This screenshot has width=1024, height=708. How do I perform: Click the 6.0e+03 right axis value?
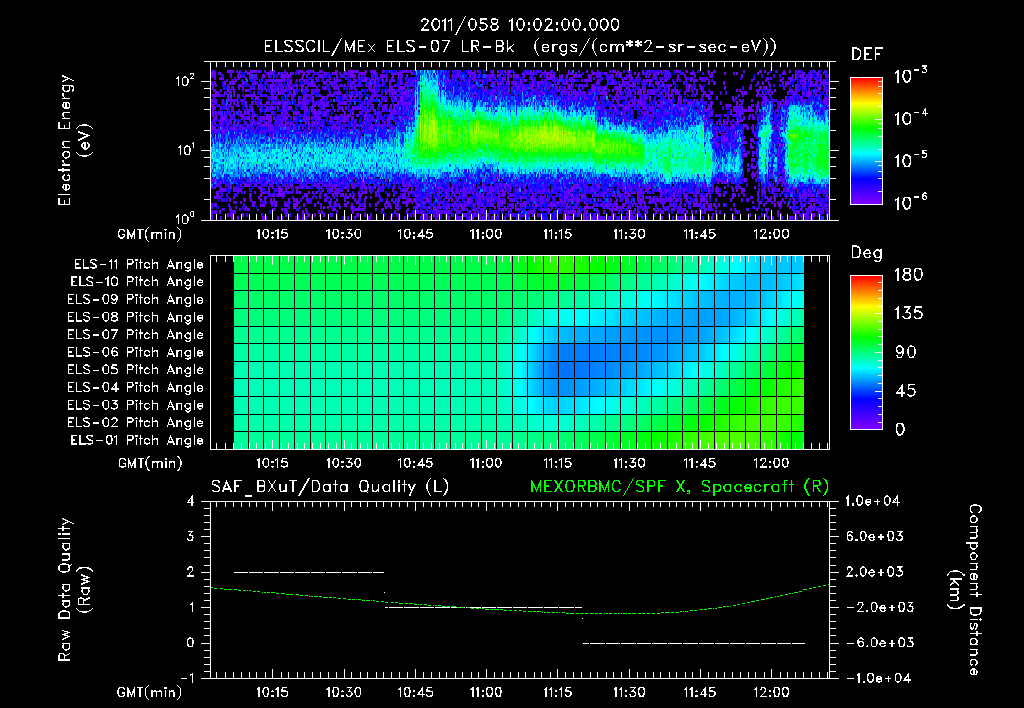pyautogui.click(x=875, y=536)
